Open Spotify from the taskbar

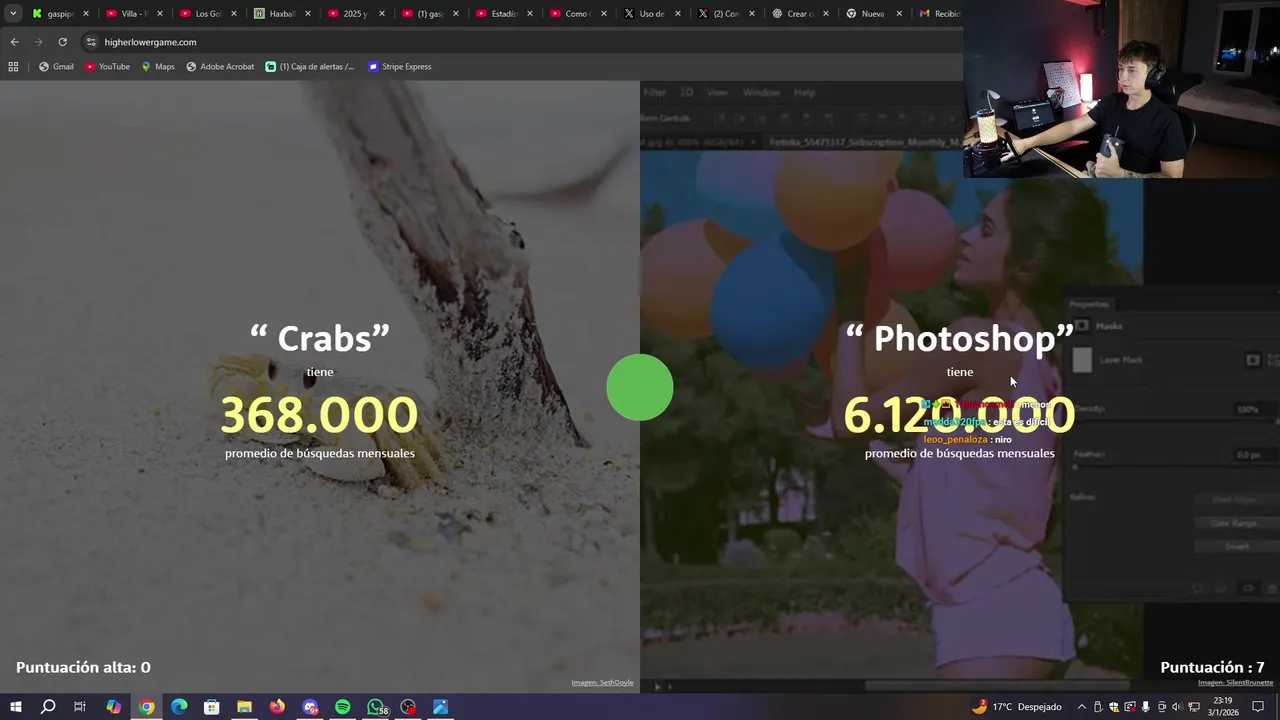click(x=342, y=707)
